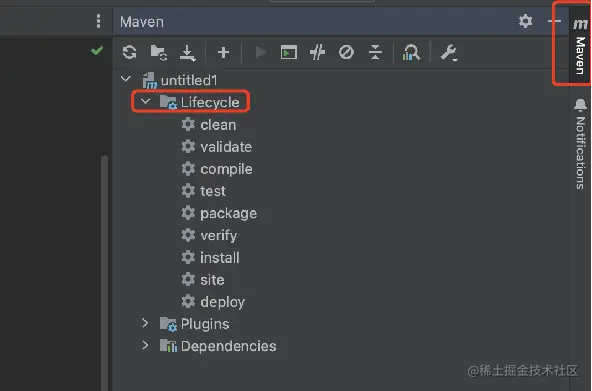Expand the Dependencies node

tap(145, 345)
